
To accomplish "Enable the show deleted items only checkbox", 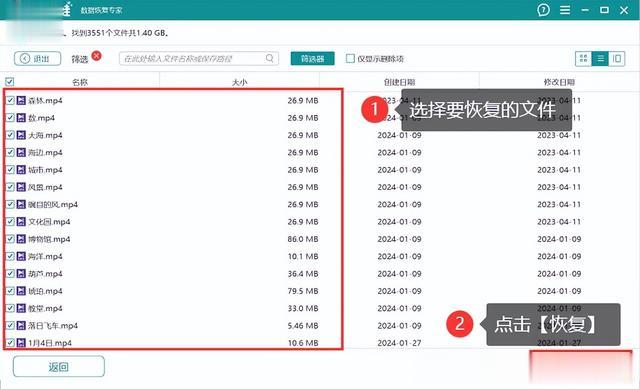I will coord(350,58).
